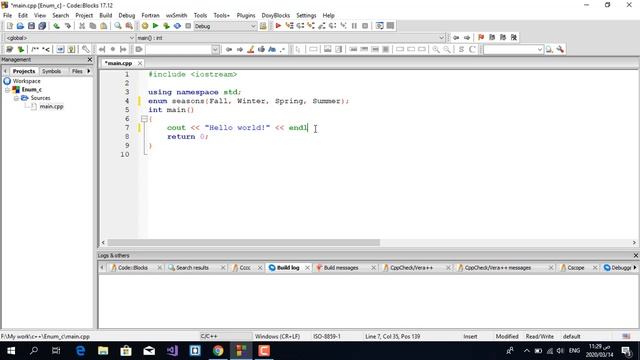Open the text search combo box dropdown
Screen dimensions: 640x360
click(x=215, y=49)
